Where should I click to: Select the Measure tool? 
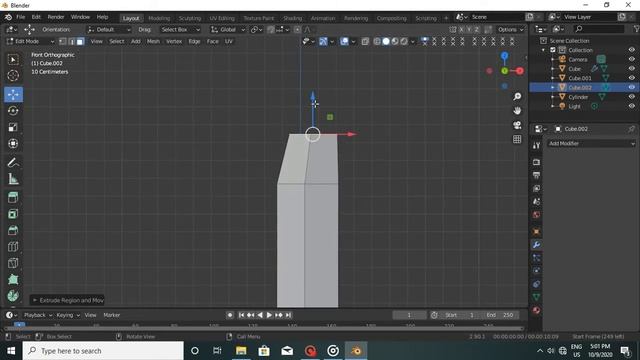[13, 179]
